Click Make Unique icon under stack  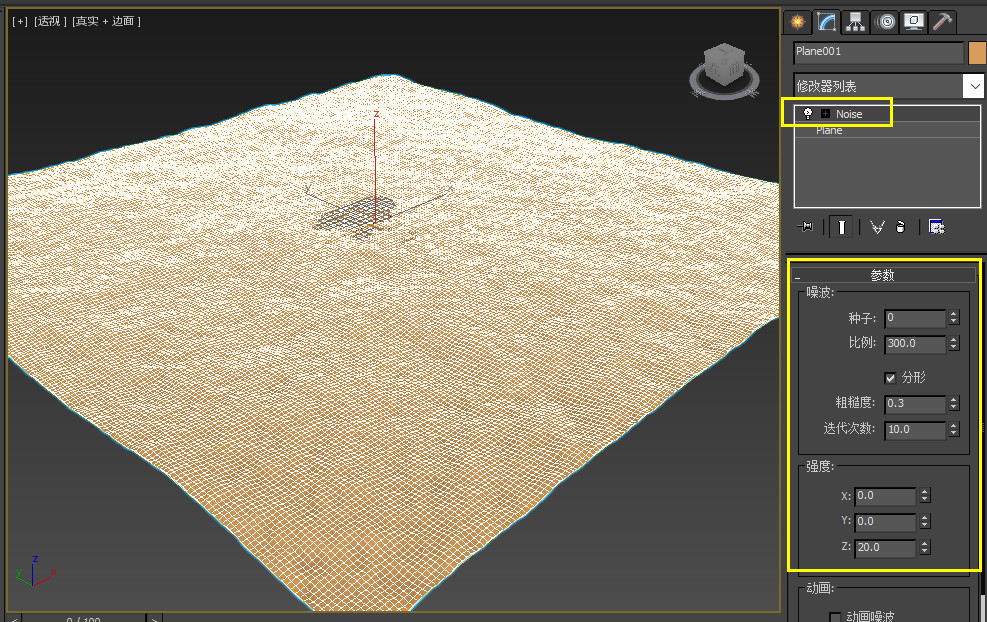click(877, 227)
